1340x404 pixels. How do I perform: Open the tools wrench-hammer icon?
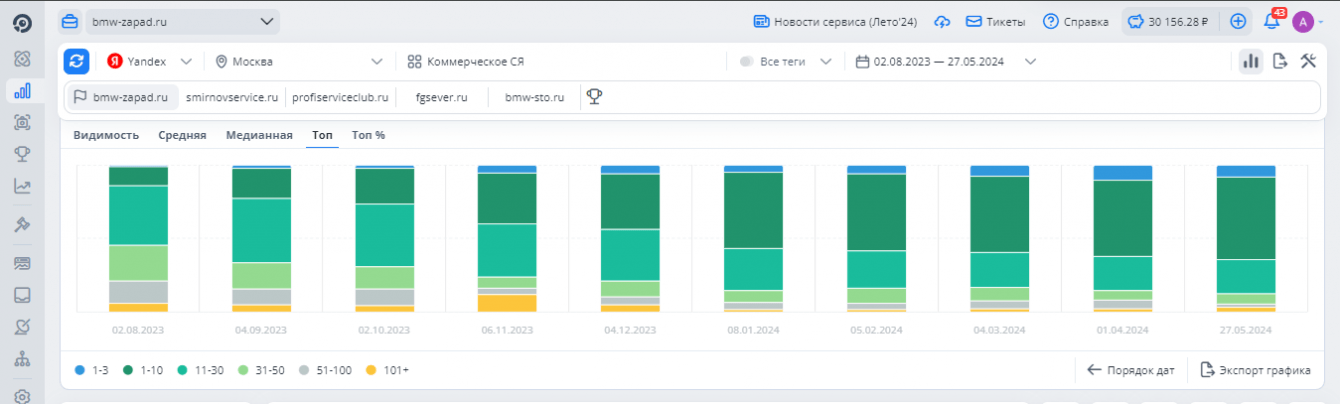pos(1308,61)
